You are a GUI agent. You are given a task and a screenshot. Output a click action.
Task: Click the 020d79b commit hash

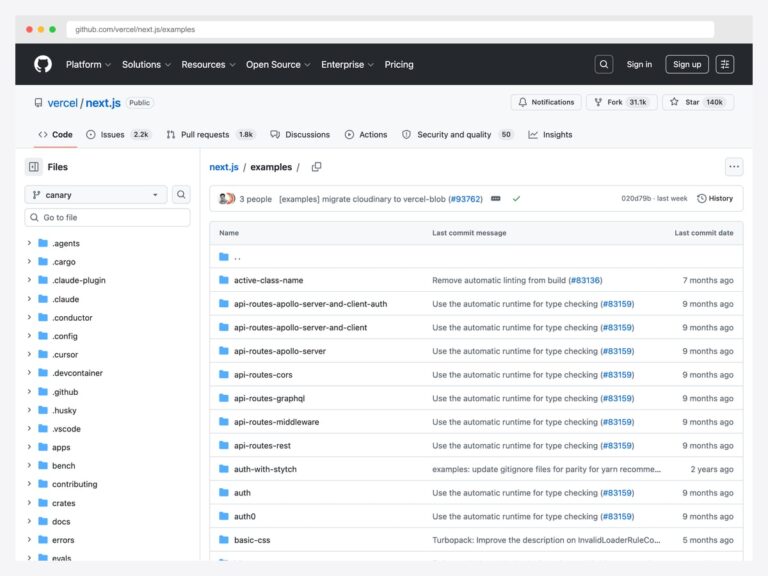point(636,198)
